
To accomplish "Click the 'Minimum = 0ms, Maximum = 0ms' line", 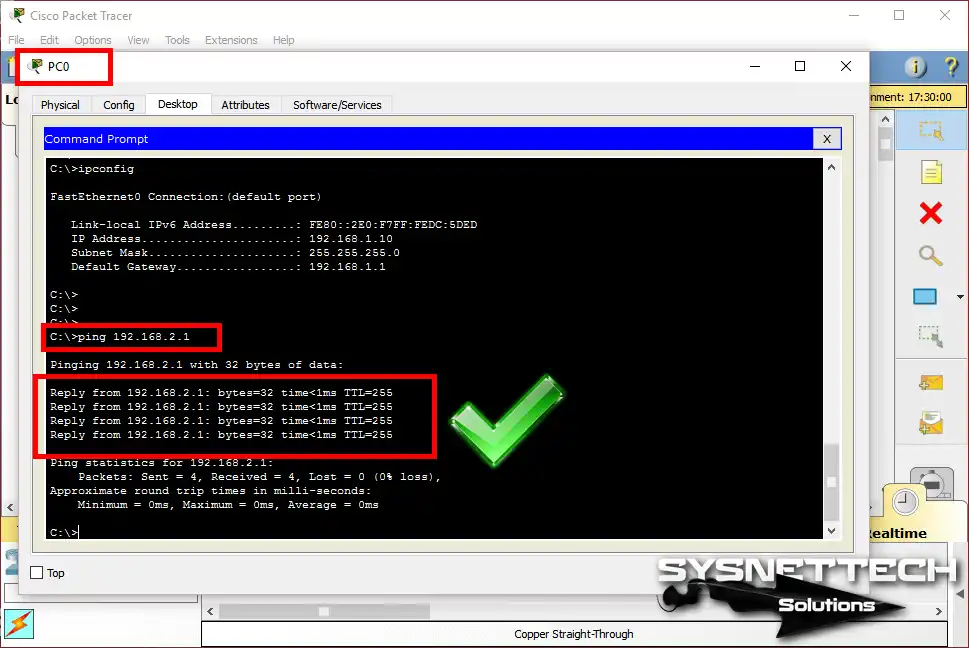I will pyautogui.click(x=228, y=505).
